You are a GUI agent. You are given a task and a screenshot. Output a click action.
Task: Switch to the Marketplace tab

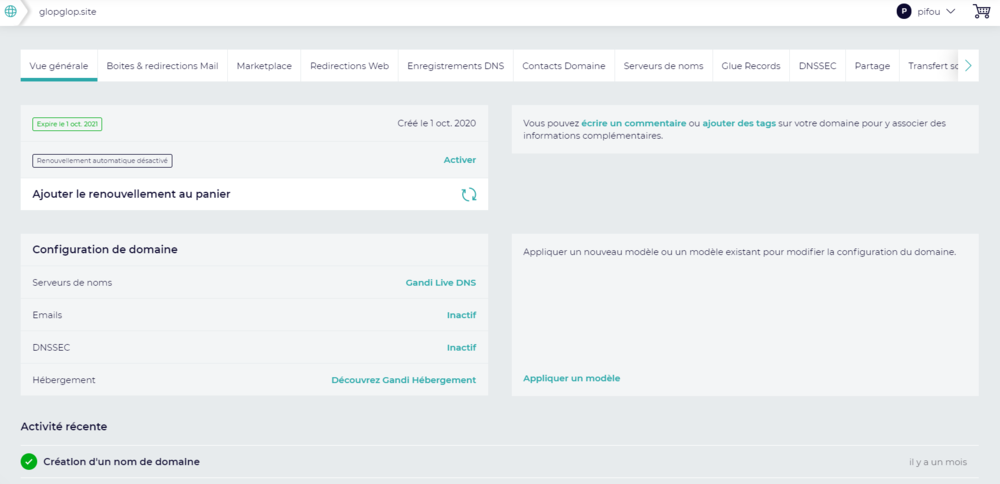264,66
